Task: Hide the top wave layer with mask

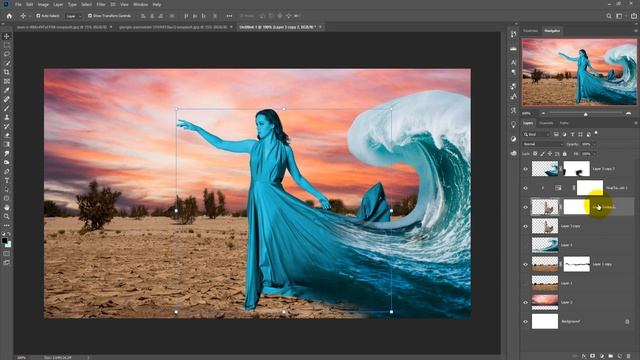Action: (525, 169)
